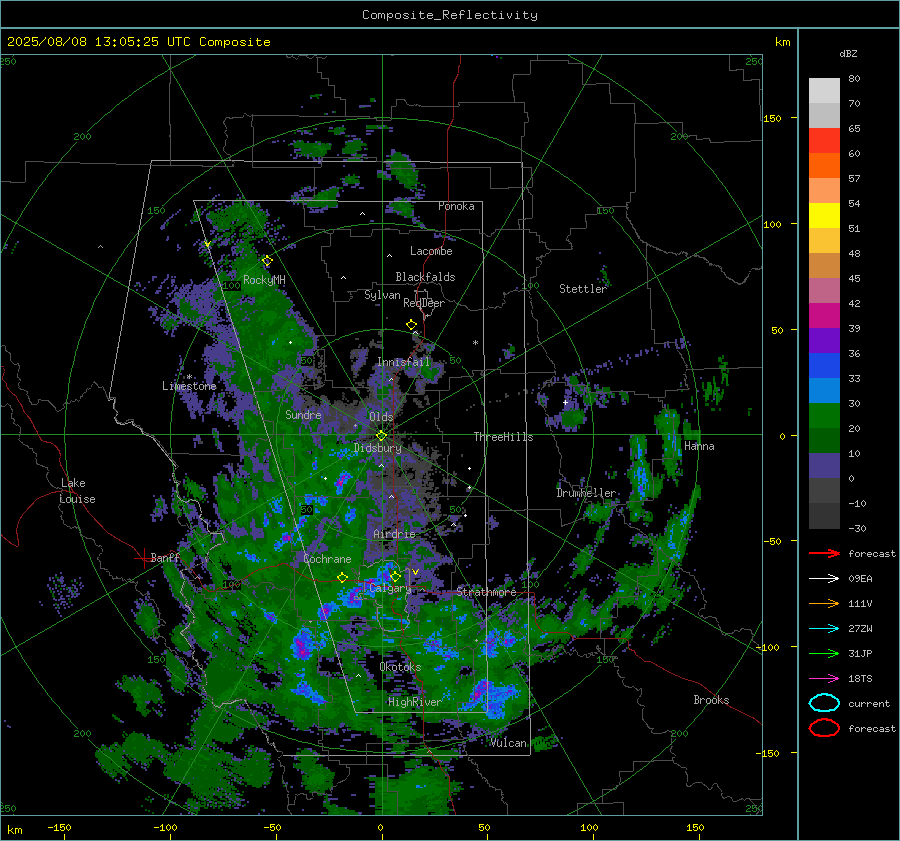Click the Vulcan label
The height and width of the screenshot is (841, 900).
509,743
